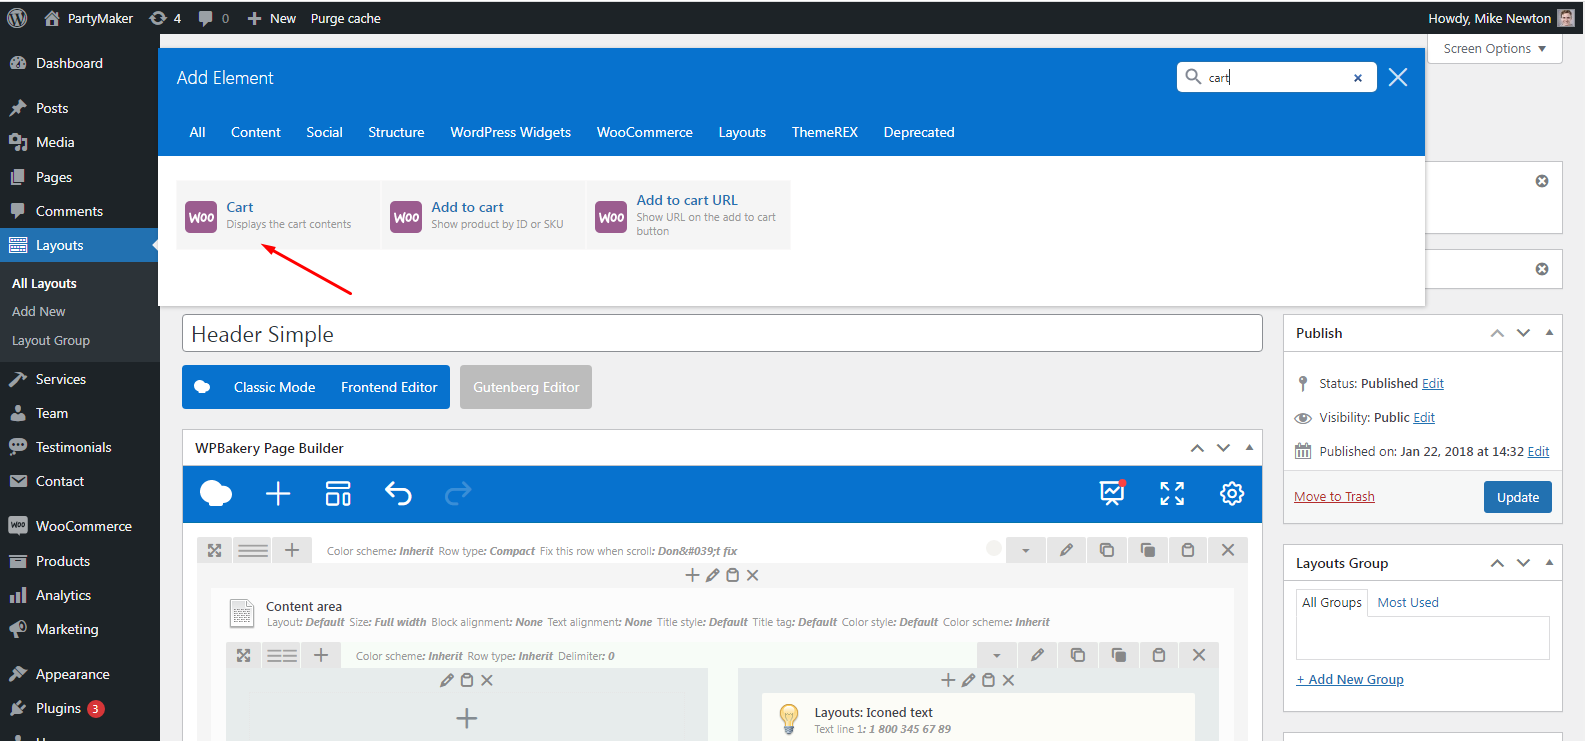The height and width of the screenshot is (741, 1585).
Task: Select the Cart WooCommerce element
Action: (278, 215)
